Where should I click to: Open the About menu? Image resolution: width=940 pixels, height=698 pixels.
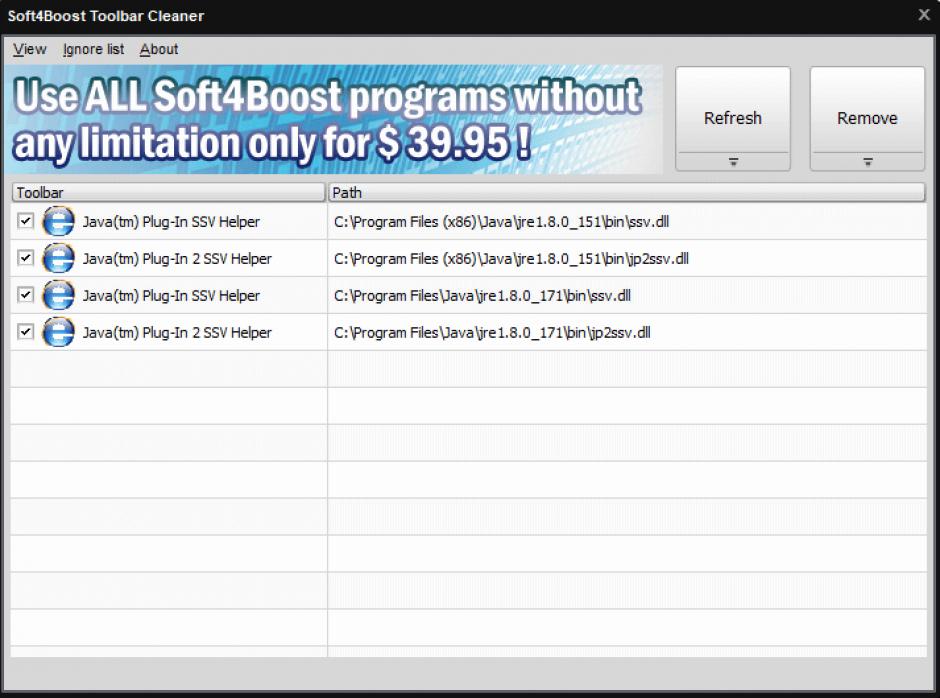pyautogui.click(x=159, y=49)
